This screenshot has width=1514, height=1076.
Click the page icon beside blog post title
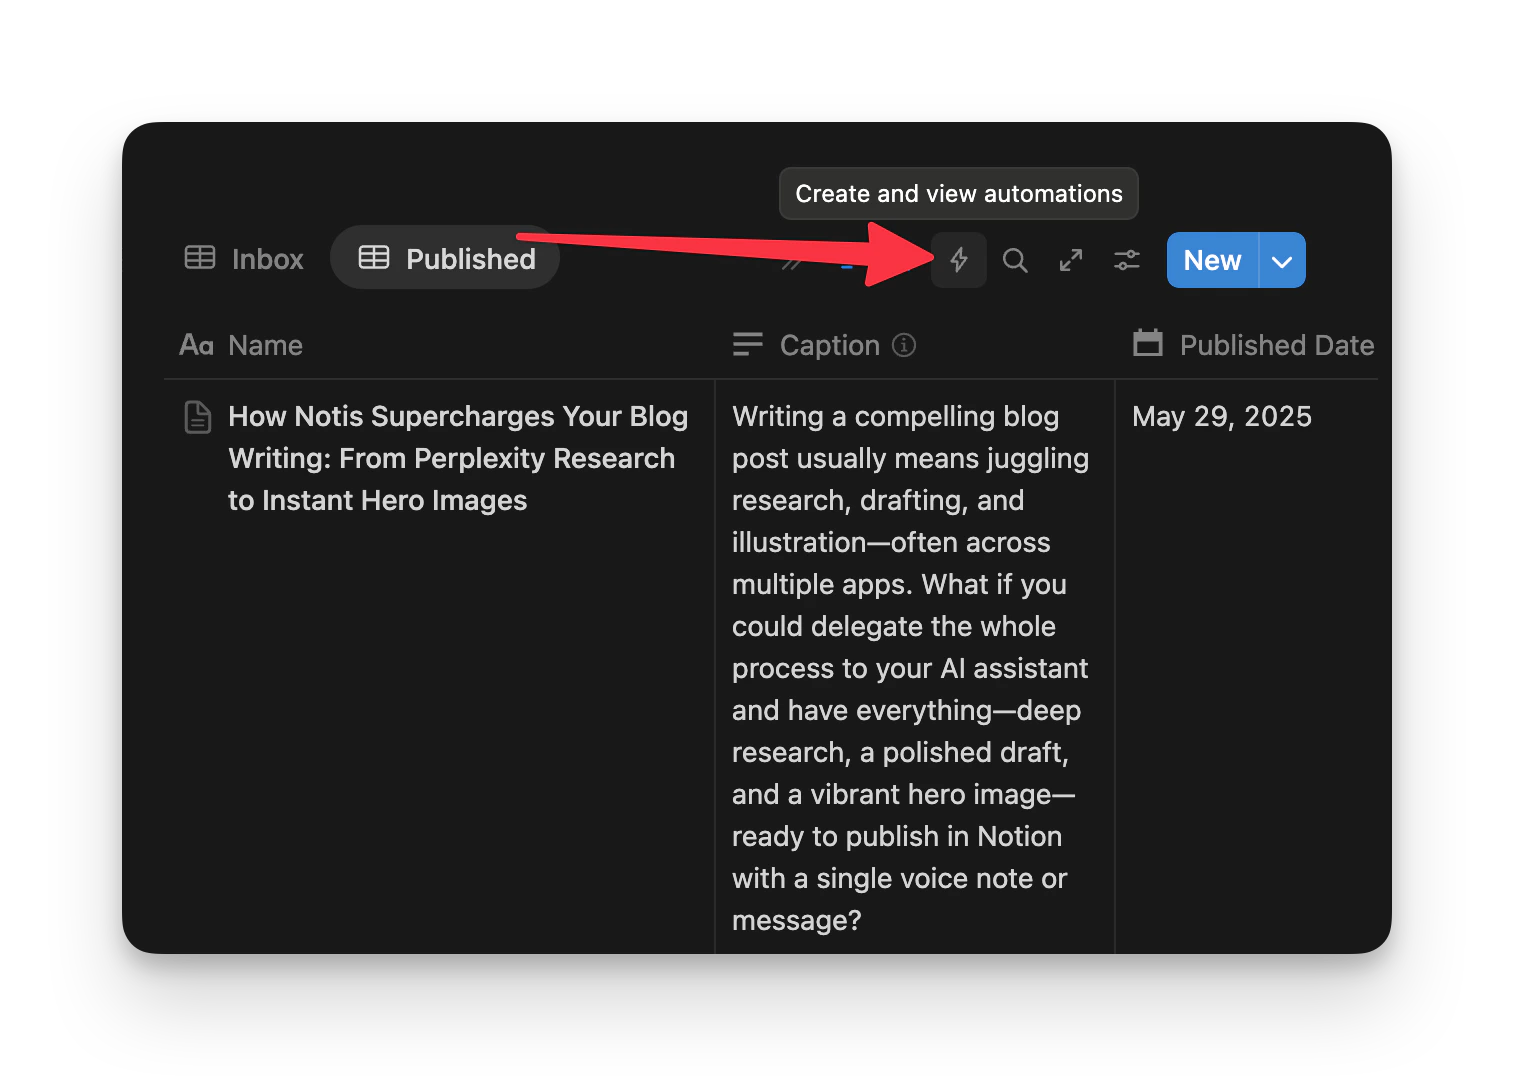tap(198, 416)
